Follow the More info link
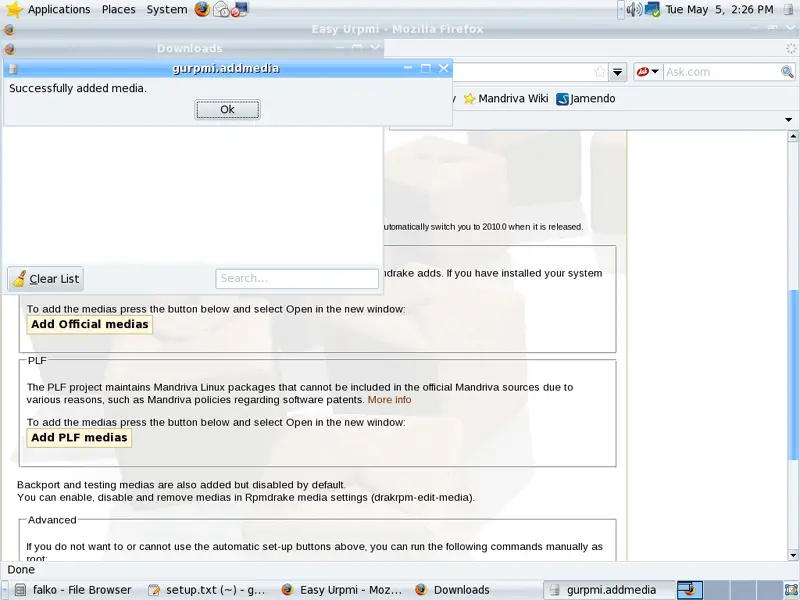The width and height of the screenshot is (800, 600). pos(389,399)
